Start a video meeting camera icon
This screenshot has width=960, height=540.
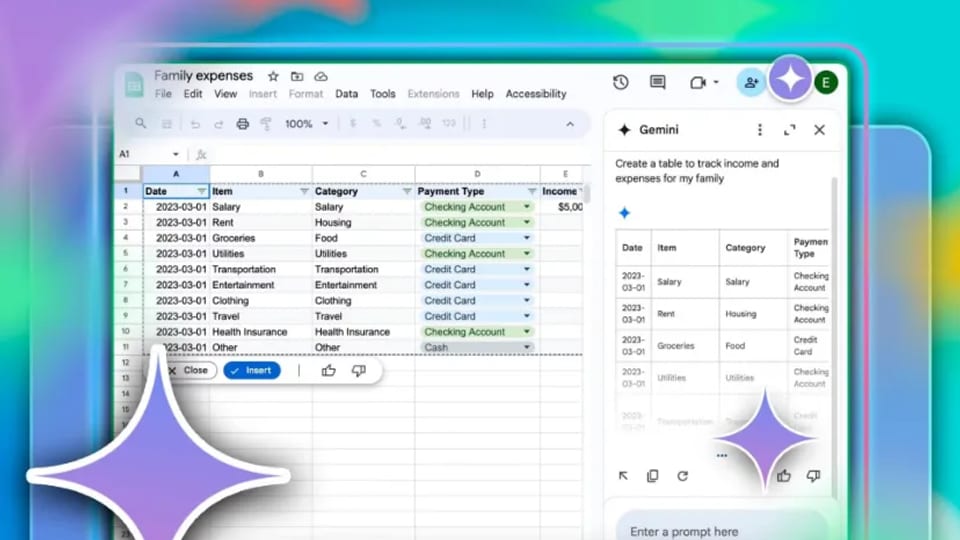(x=698, y=82)
